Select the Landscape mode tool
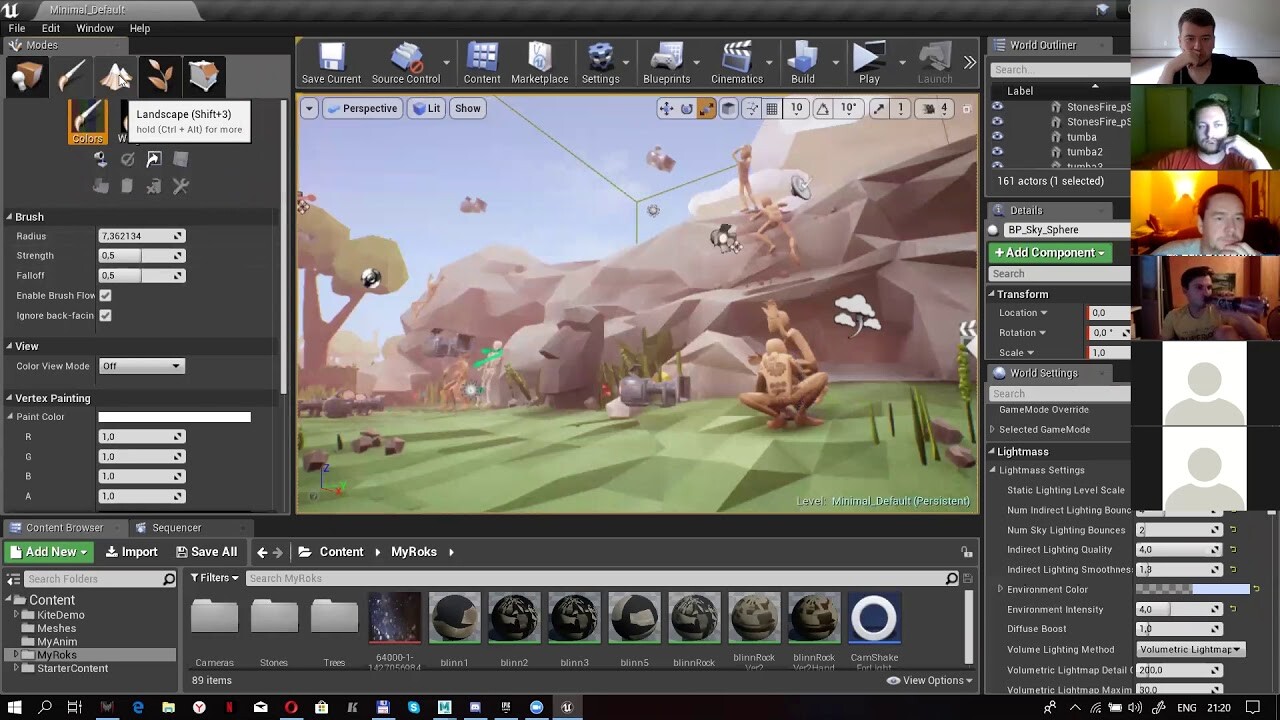The height and width of the screenshot is (720, 1280). coord(117,76)
